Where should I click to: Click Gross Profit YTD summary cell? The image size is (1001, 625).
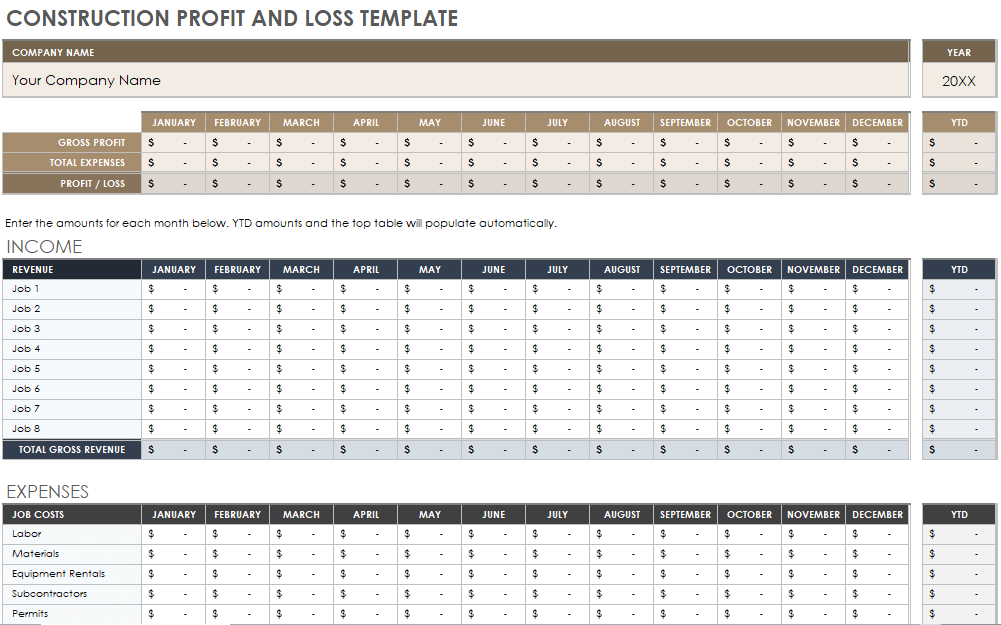pos(959,143)
